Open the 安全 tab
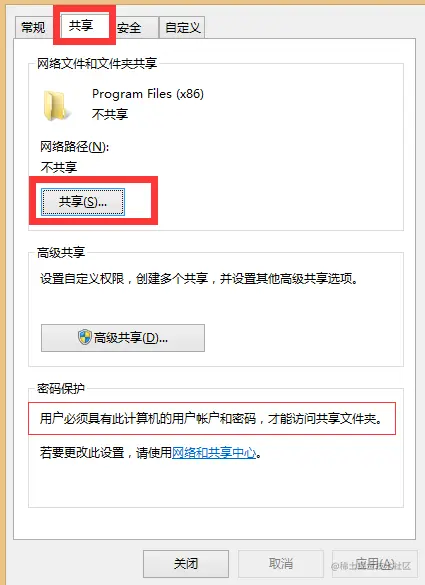The height and width of the screenshot is (585, 425). 129,27
